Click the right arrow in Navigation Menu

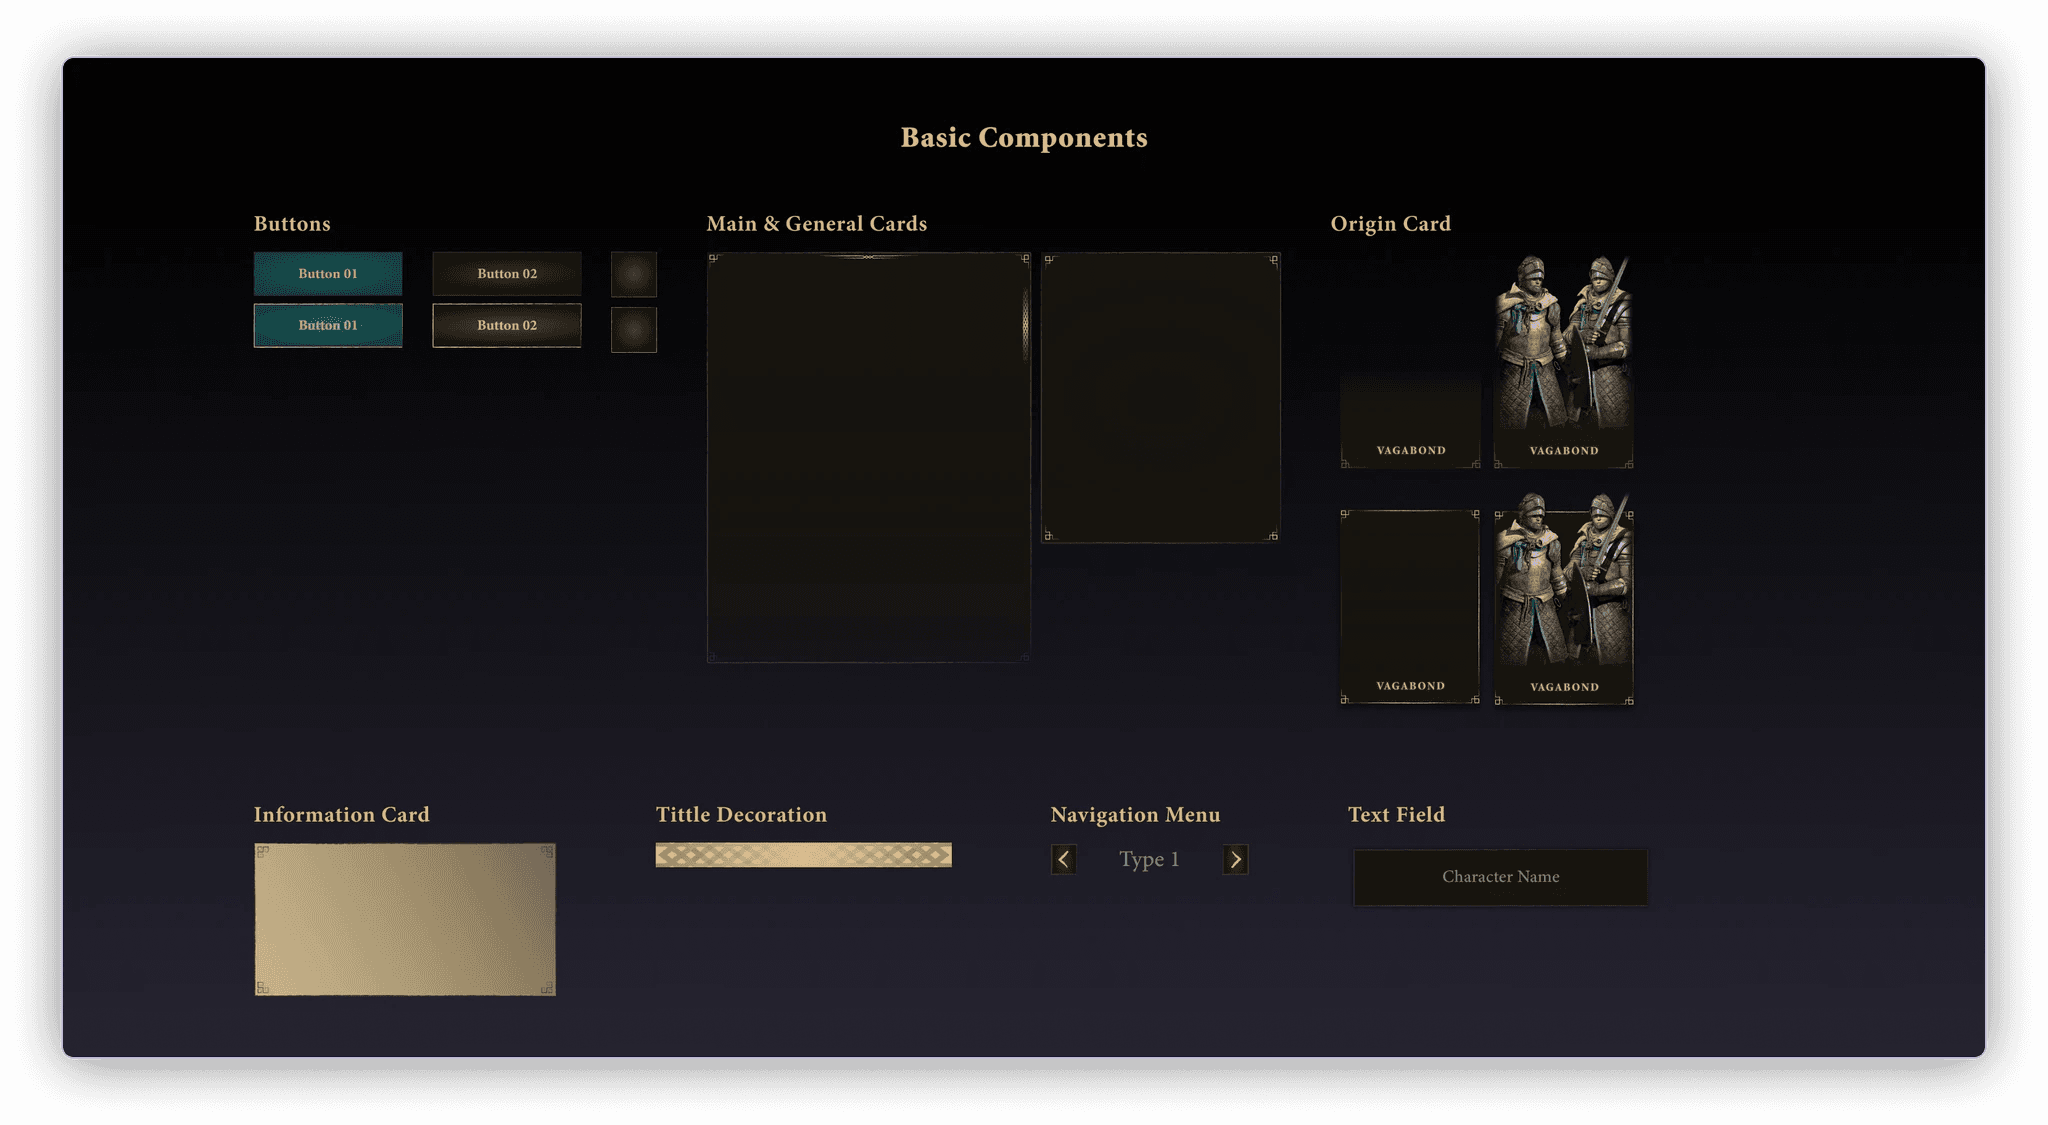[x=1236, y=859]
